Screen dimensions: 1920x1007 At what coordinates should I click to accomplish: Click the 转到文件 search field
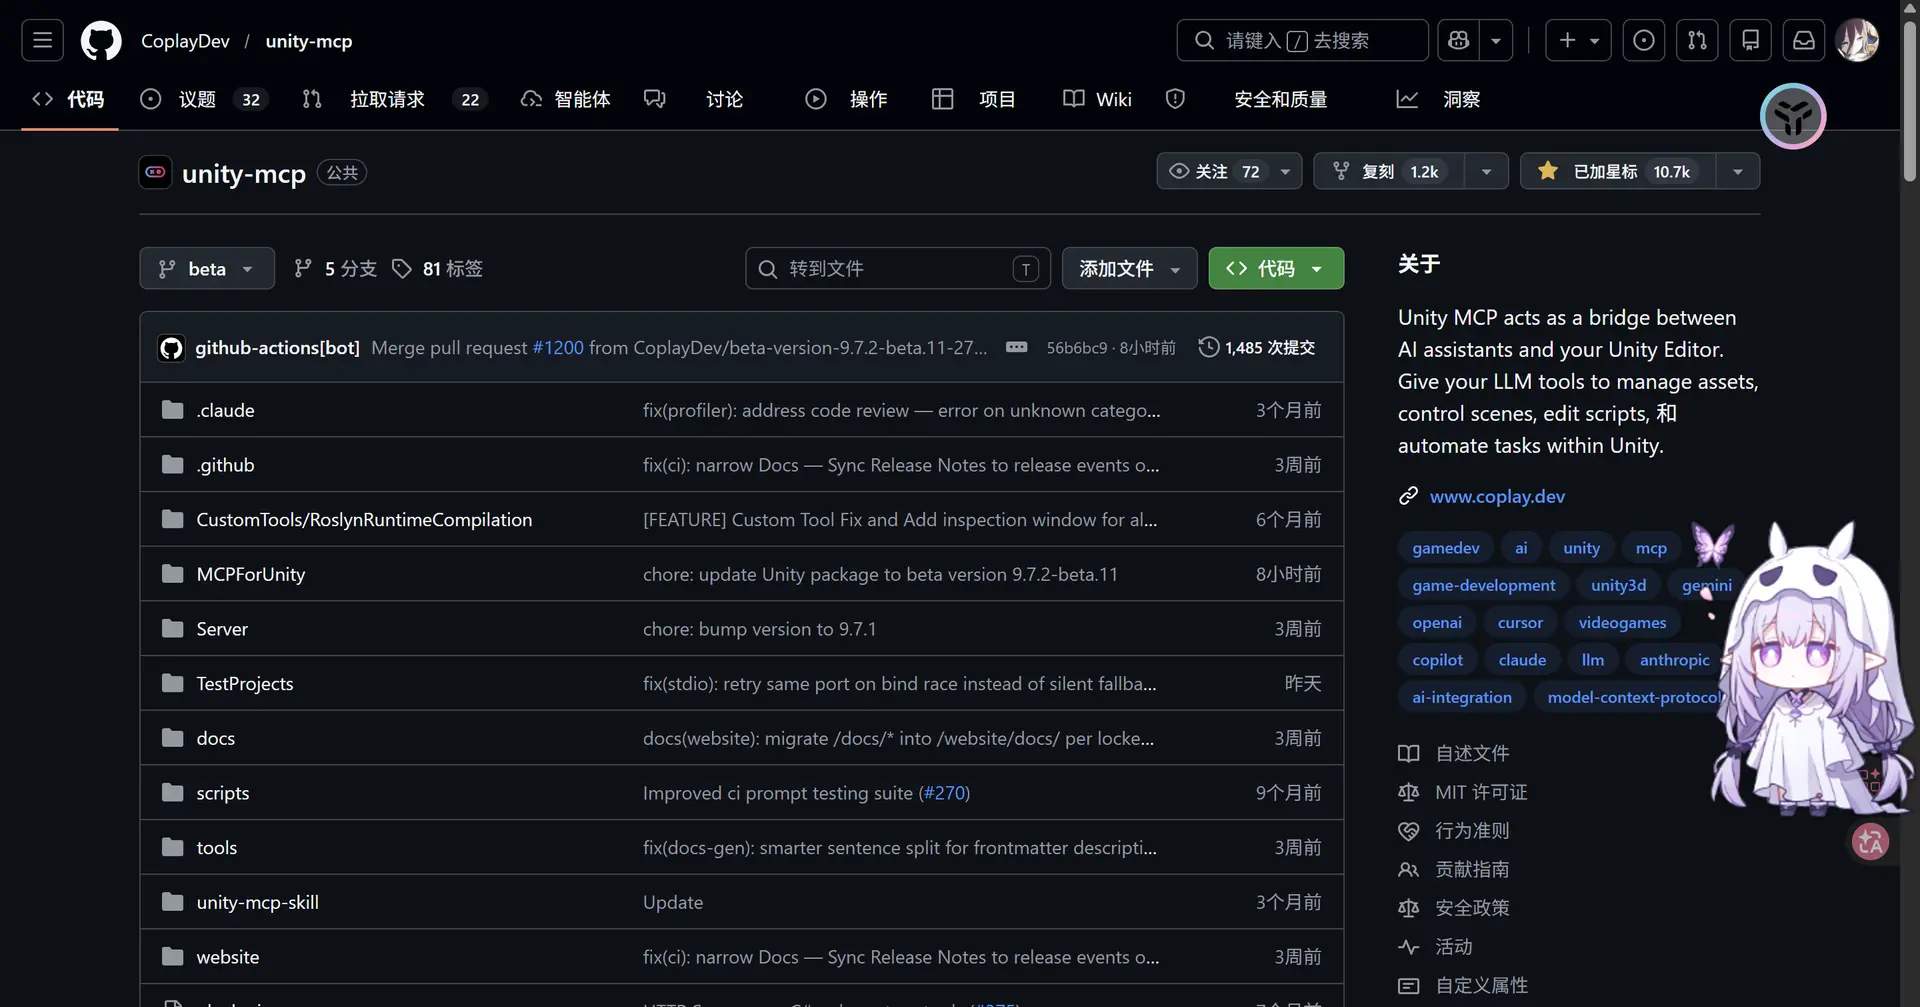(x=897, y=268)
